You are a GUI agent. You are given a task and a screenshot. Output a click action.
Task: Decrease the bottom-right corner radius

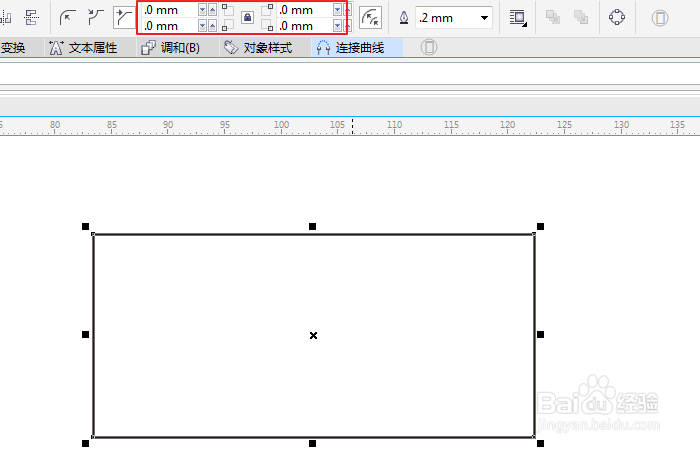[x=338, y=26]
